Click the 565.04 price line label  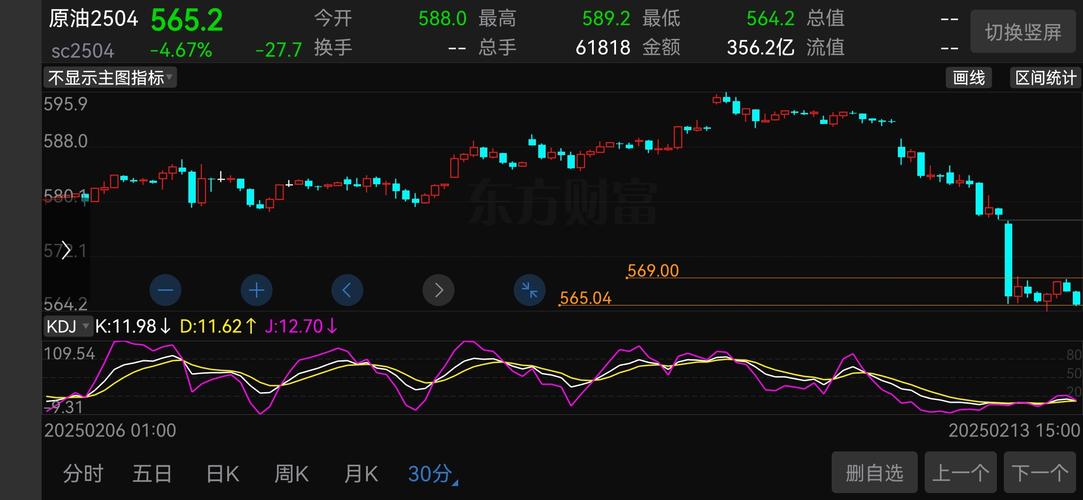(x=585, y=298)
